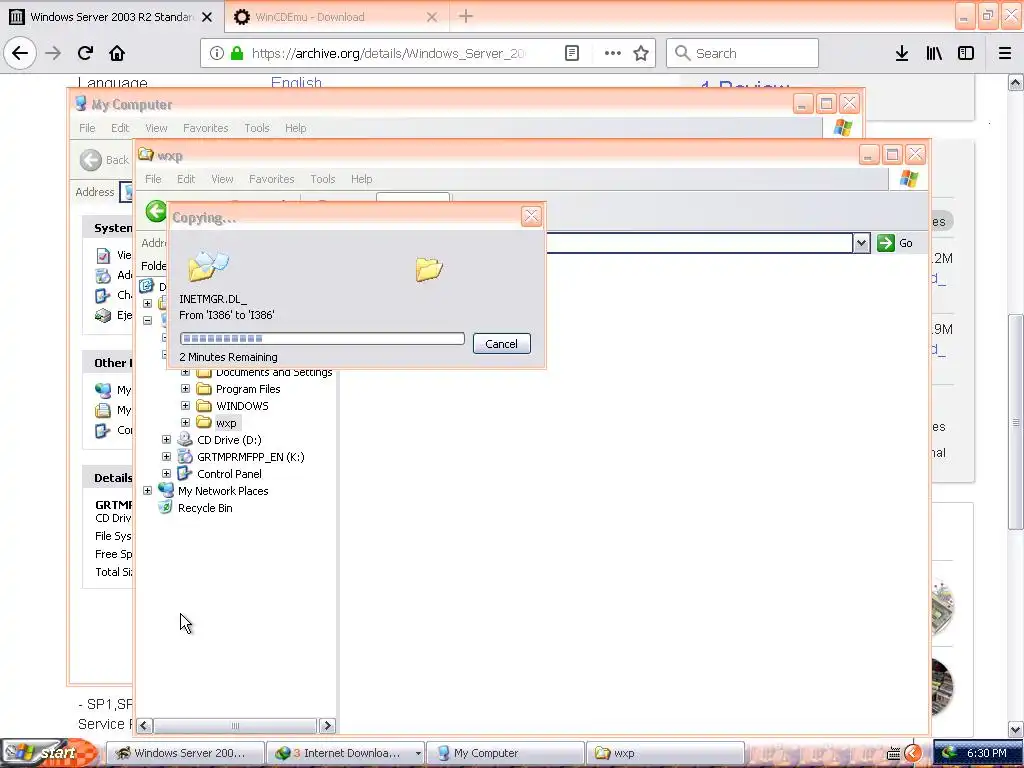Open Firefox downloads panel
Image resolution: width=1024 pixels, height=768 pixels.
click(902, 53)
